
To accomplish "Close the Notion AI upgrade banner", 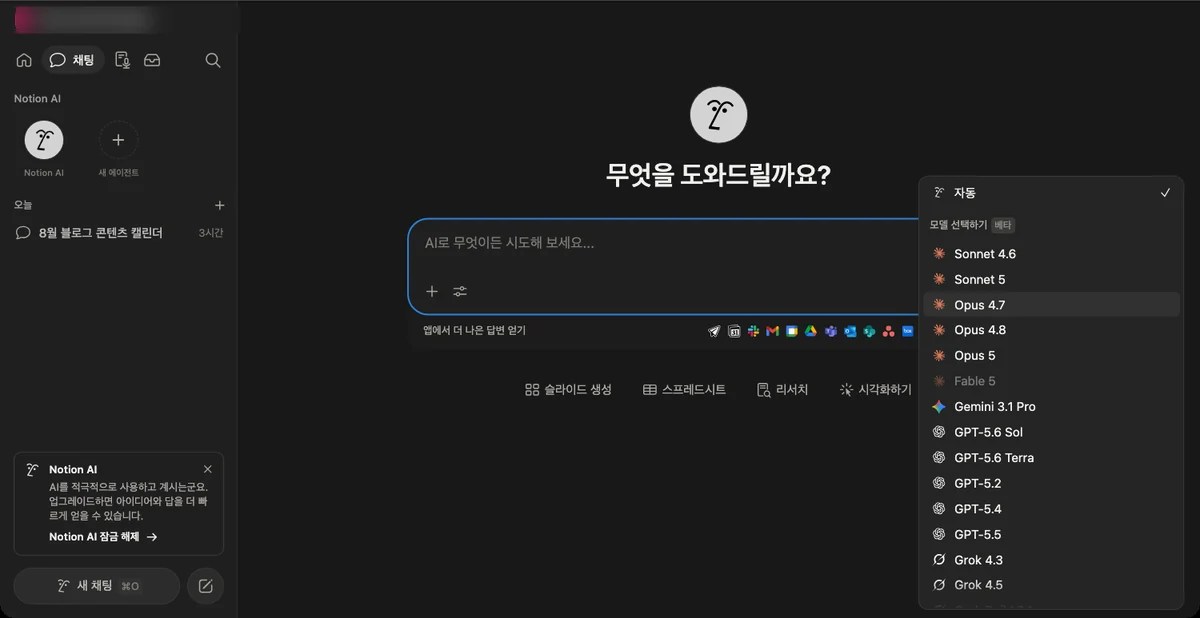I will point(208,469).
